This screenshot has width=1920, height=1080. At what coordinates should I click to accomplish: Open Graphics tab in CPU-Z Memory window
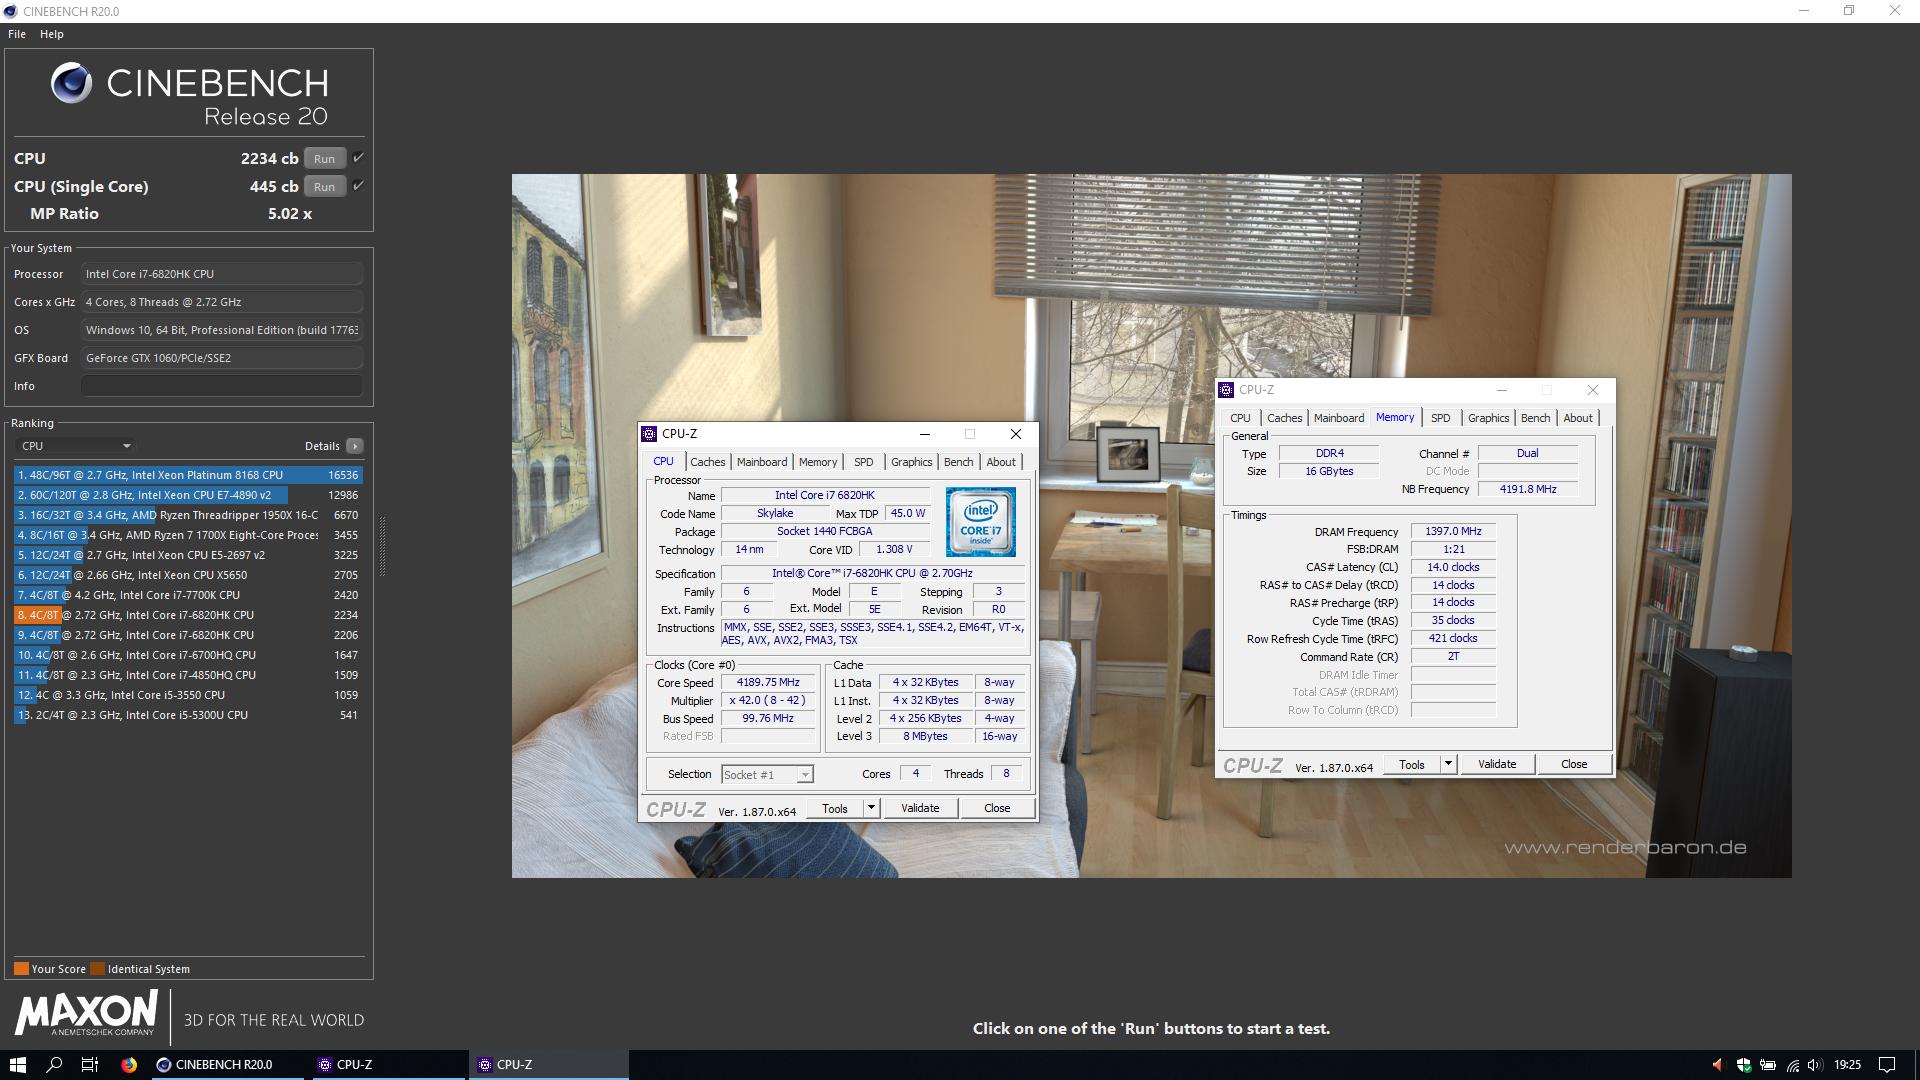coord(1489,418)
